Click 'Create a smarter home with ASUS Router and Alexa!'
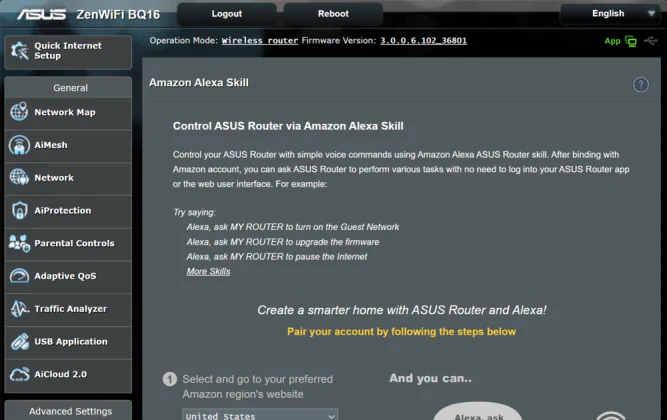The width and height of the screenshot is (667, 420). tap(402, 310)
